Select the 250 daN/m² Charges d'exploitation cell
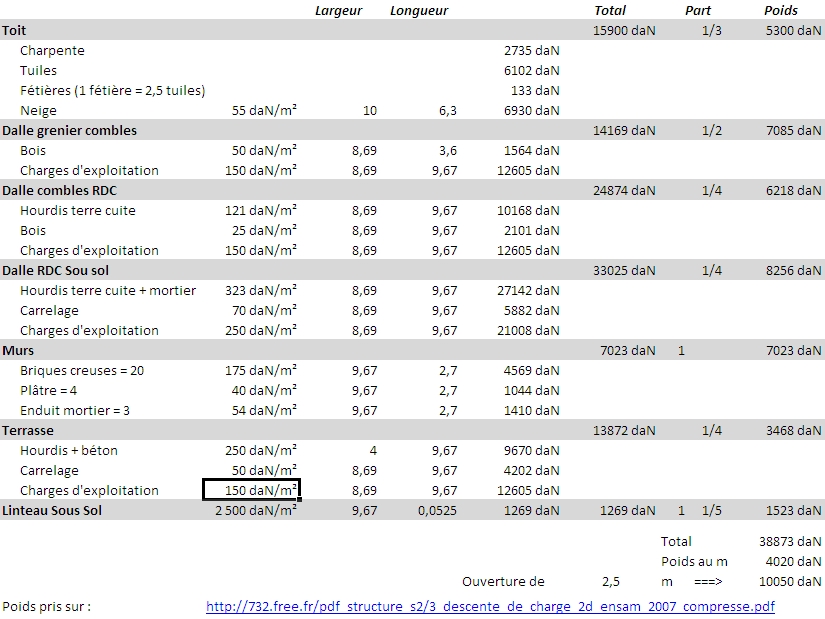This screenshot has height=619, width=825. [261, 331]
